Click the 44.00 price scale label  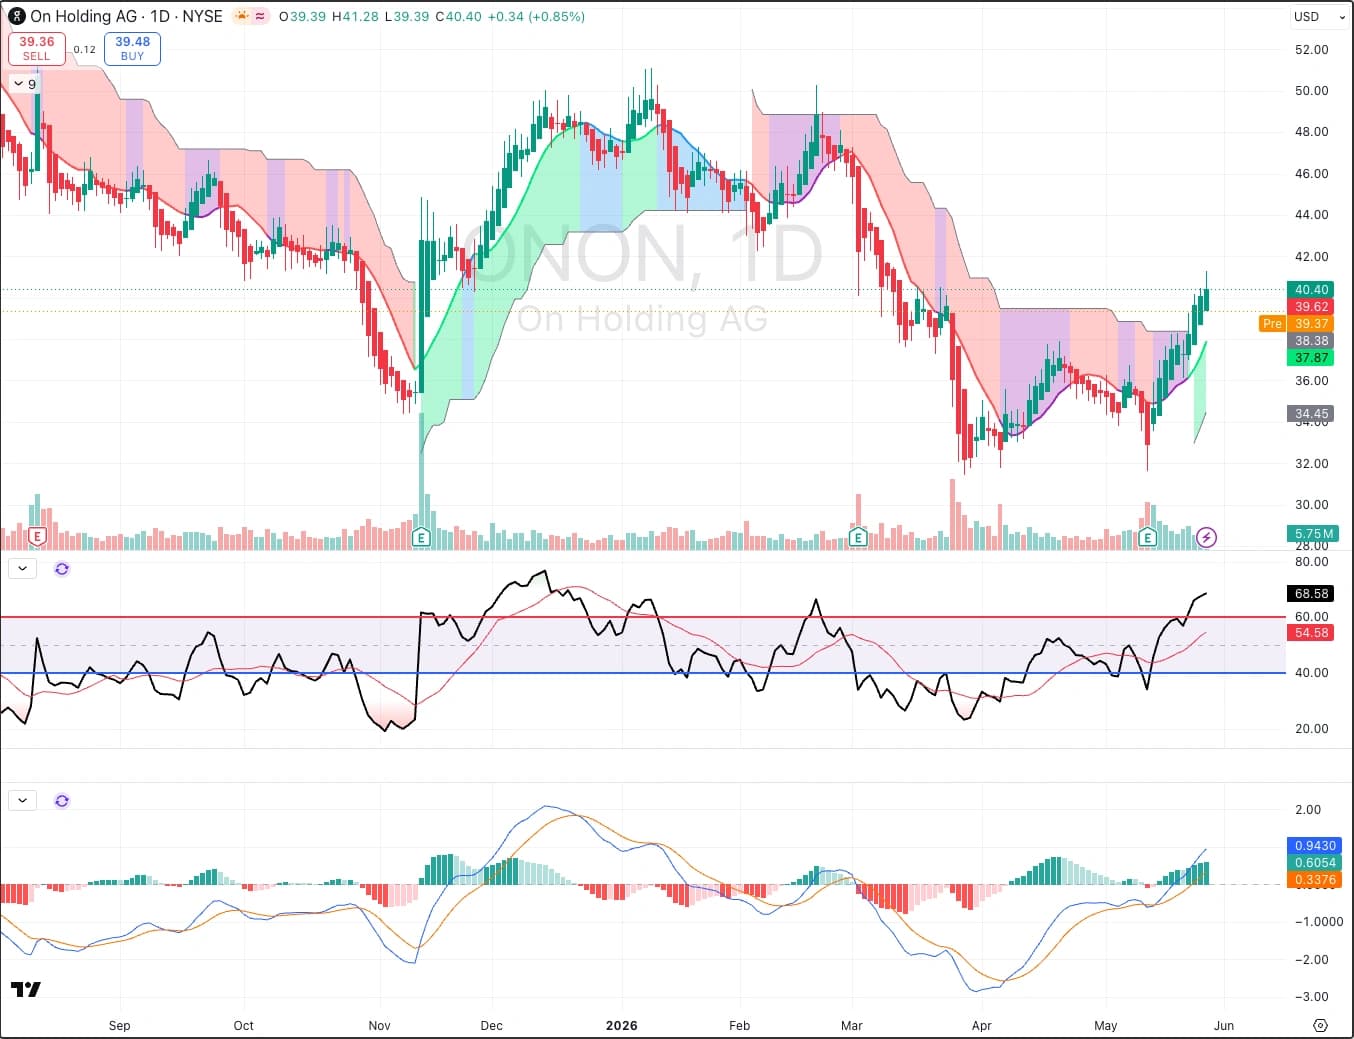coord(1311,214)
